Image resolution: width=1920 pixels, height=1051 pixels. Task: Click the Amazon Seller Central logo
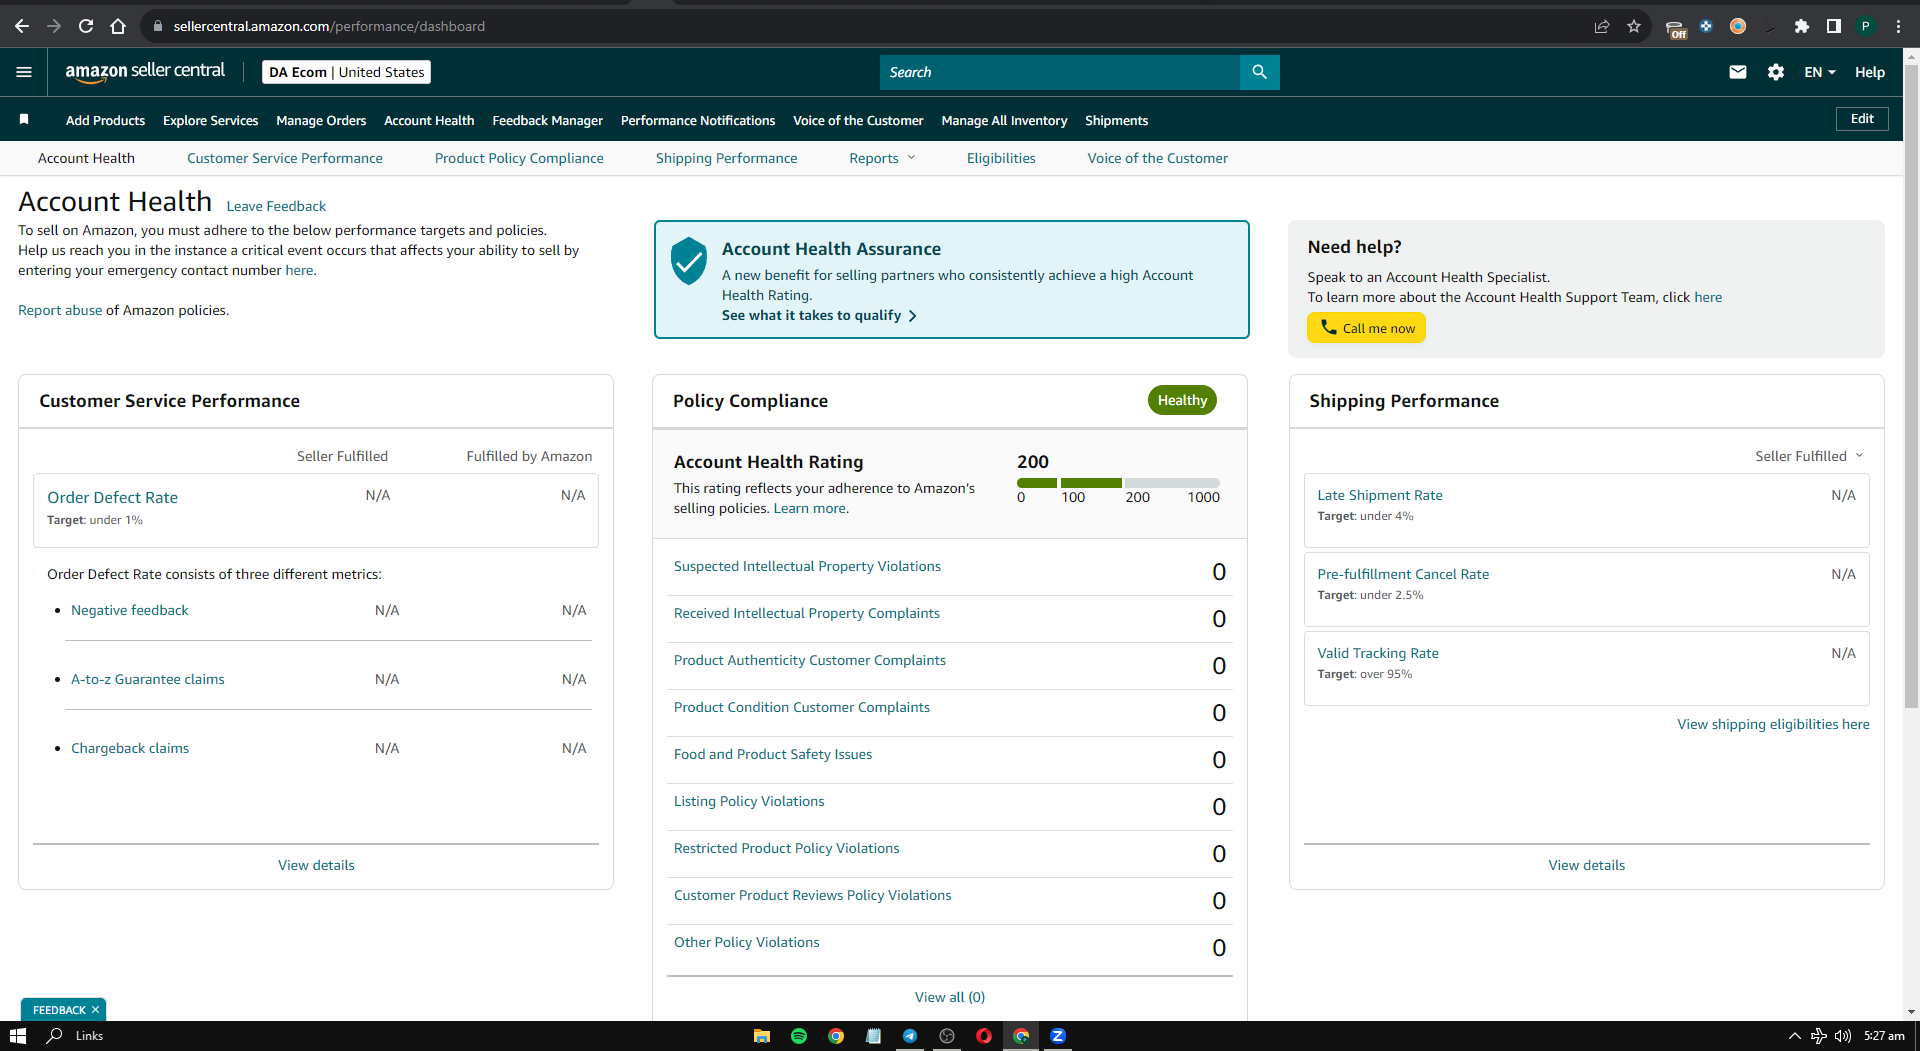coord(145,72)
